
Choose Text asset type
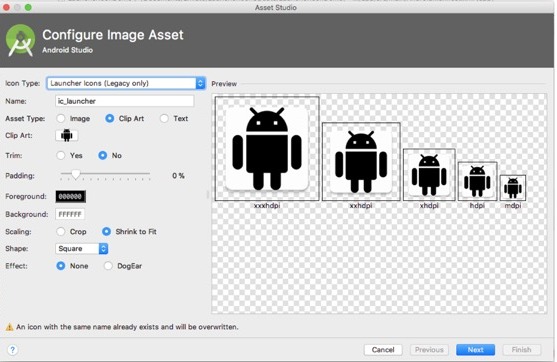164,119
